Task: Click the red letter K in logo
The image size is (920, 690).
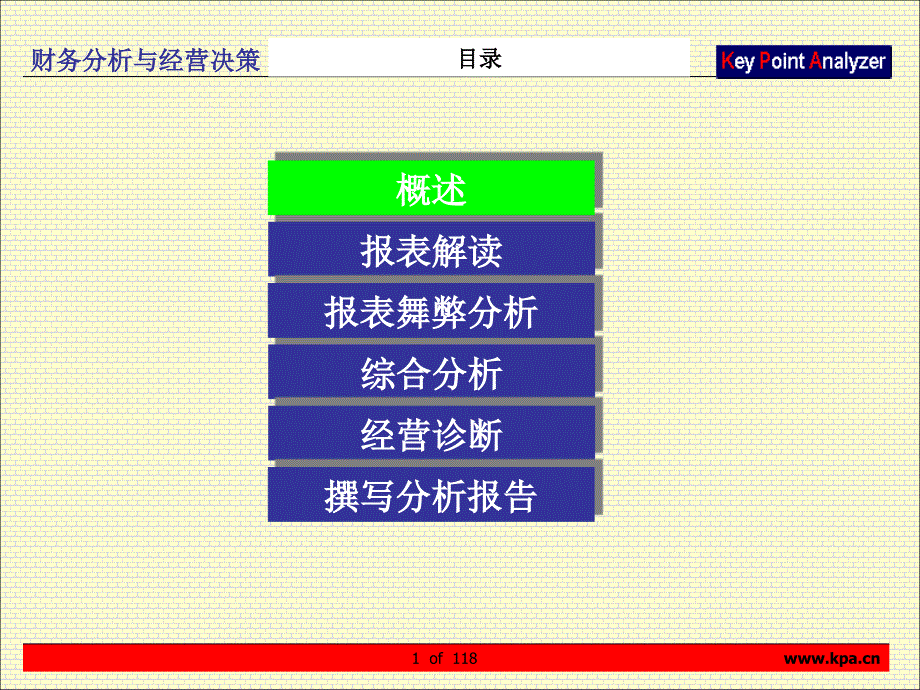Action: coord(727,61)
